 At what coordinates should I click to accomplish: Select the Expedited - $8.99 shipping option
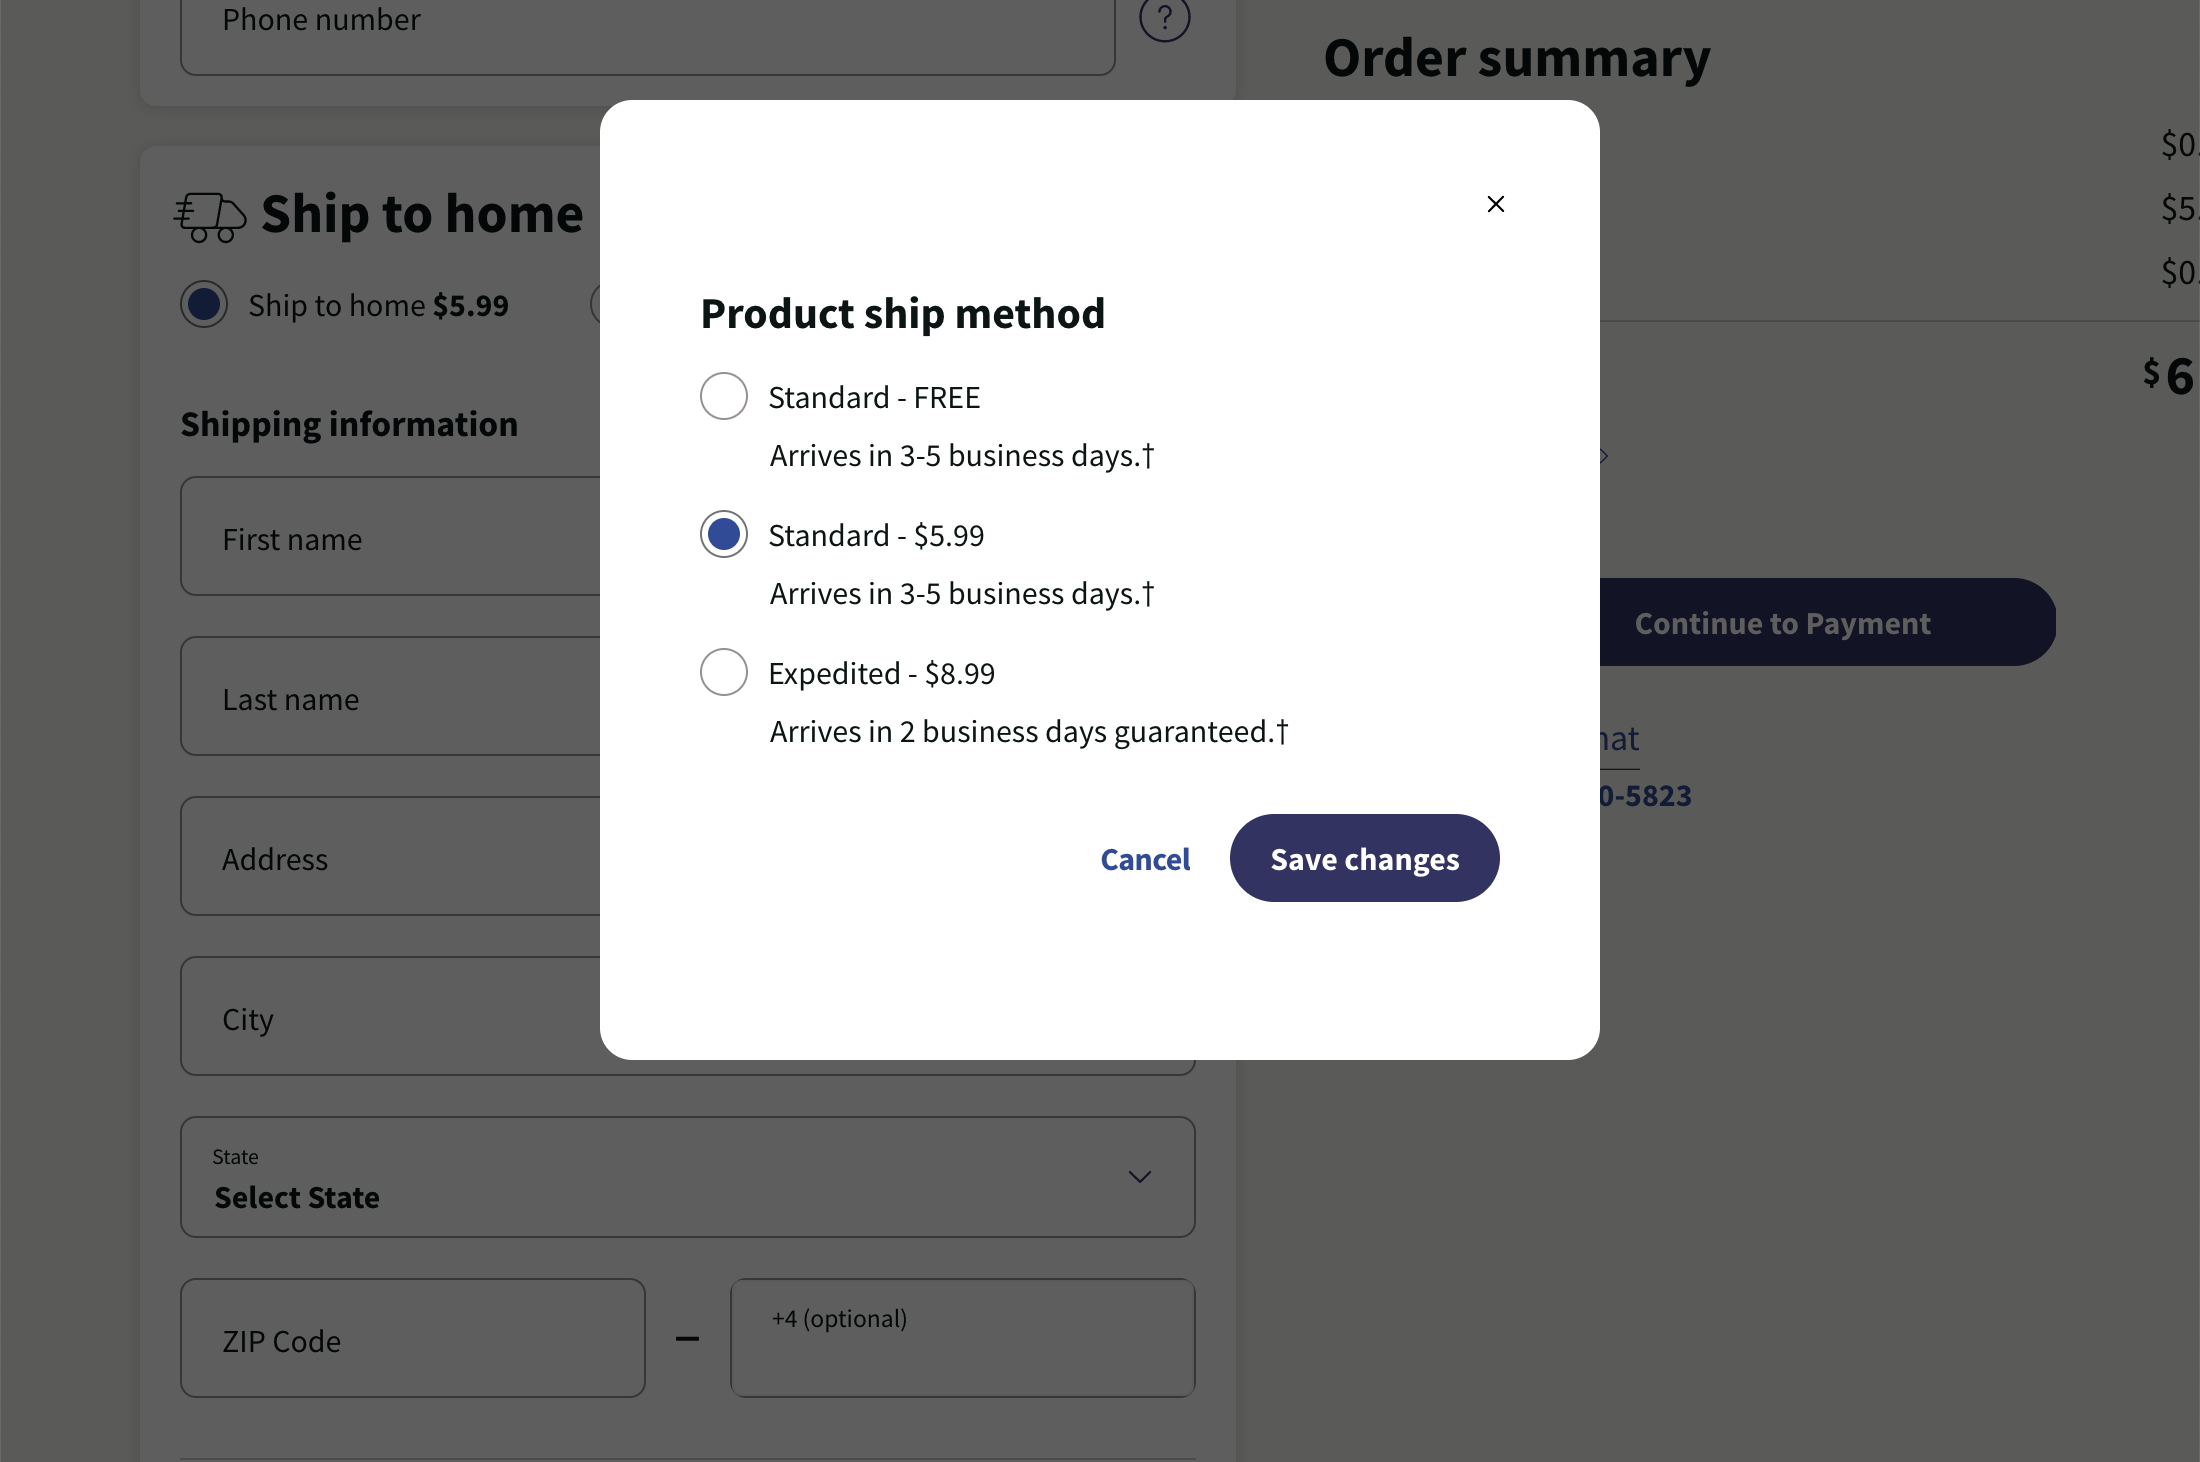723,672
